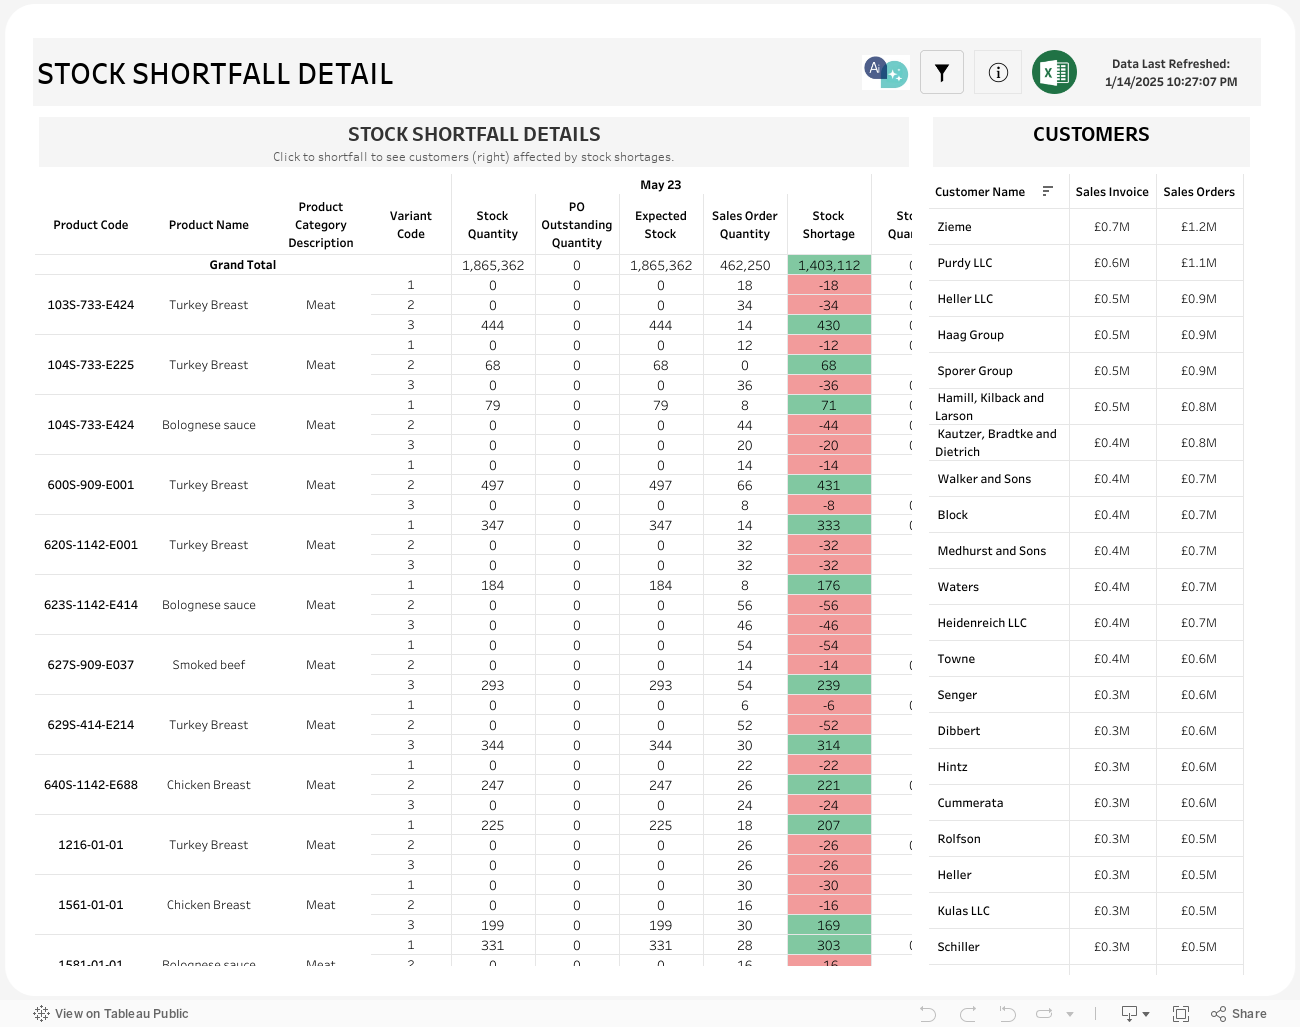This screenshot has width=1300, height=1027.
Task: Open View on Tableau Public link
Action: click(111, 1013)
